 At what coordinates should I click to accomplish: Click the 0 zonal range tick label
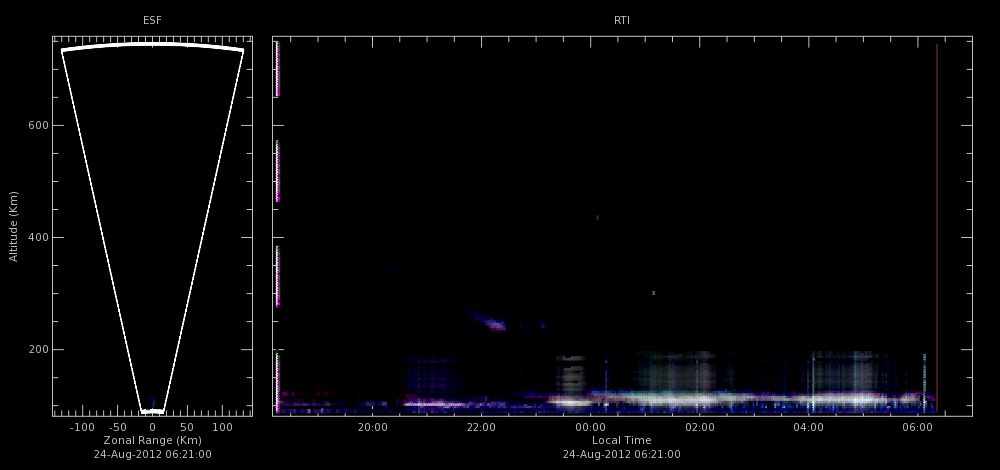point(152,427)
